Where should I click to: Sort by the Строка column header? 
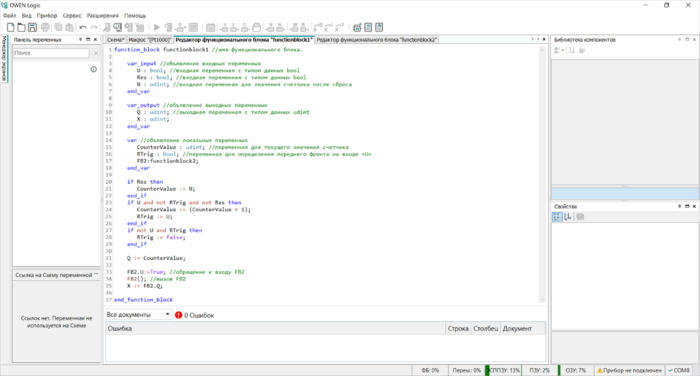coord(458,328)
